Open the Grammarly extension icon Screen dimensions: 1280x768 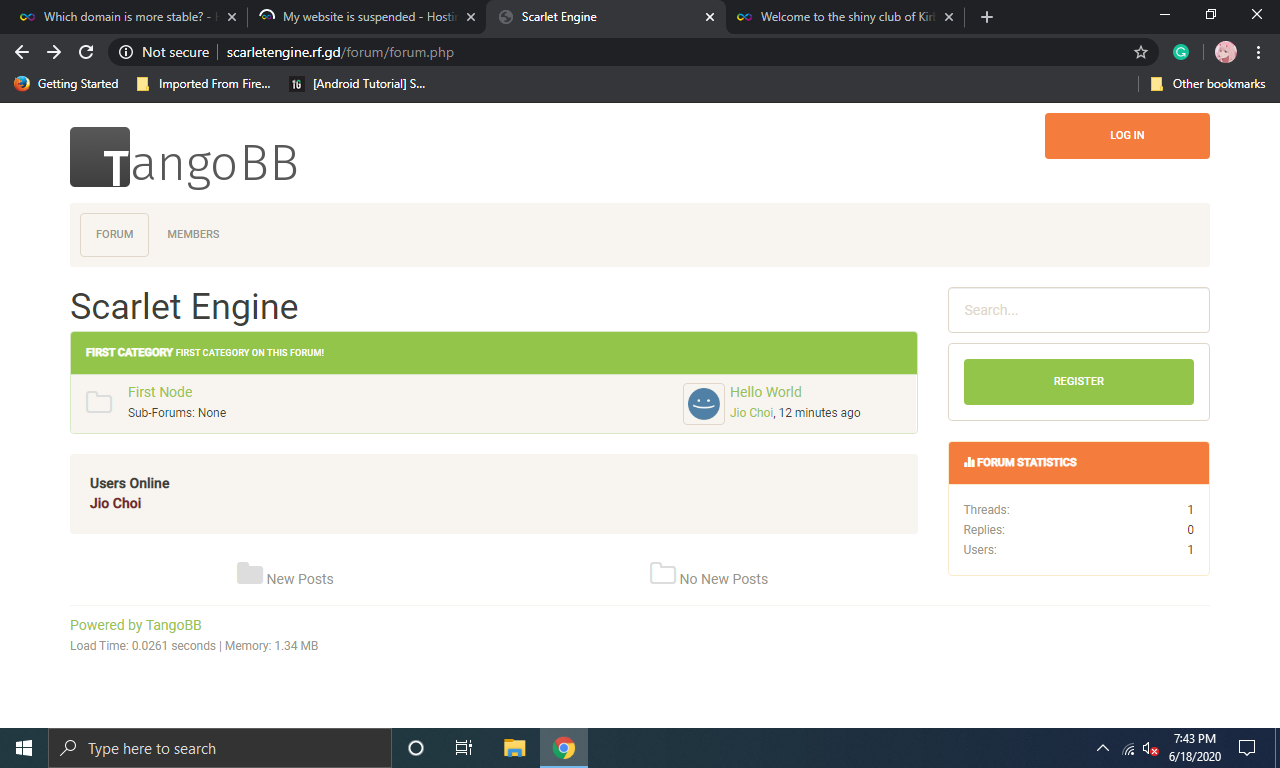click(x=1181, y=52)
